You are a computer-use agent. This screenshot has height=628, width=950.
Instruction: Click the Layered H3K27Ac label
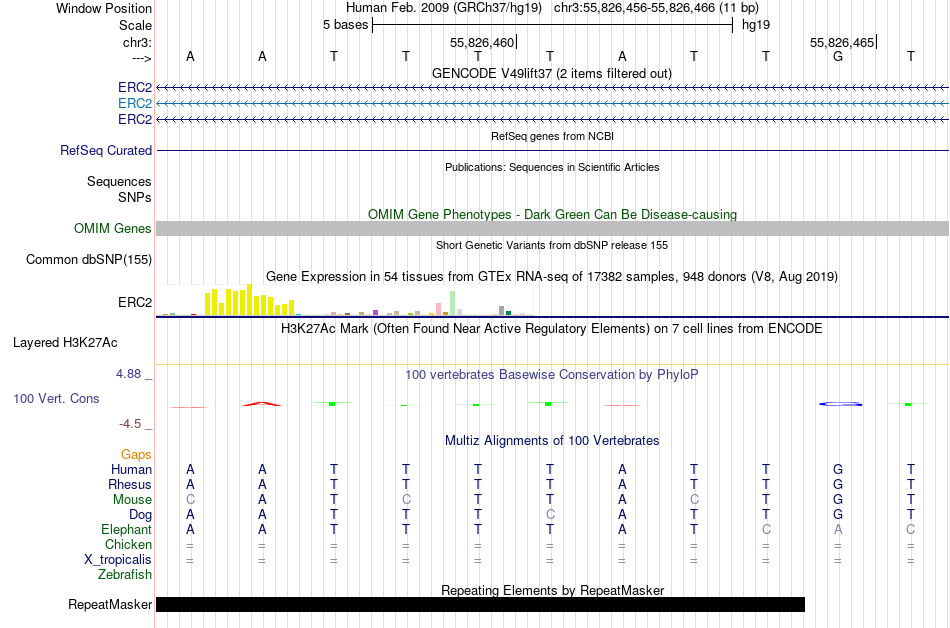pos(65,343)
